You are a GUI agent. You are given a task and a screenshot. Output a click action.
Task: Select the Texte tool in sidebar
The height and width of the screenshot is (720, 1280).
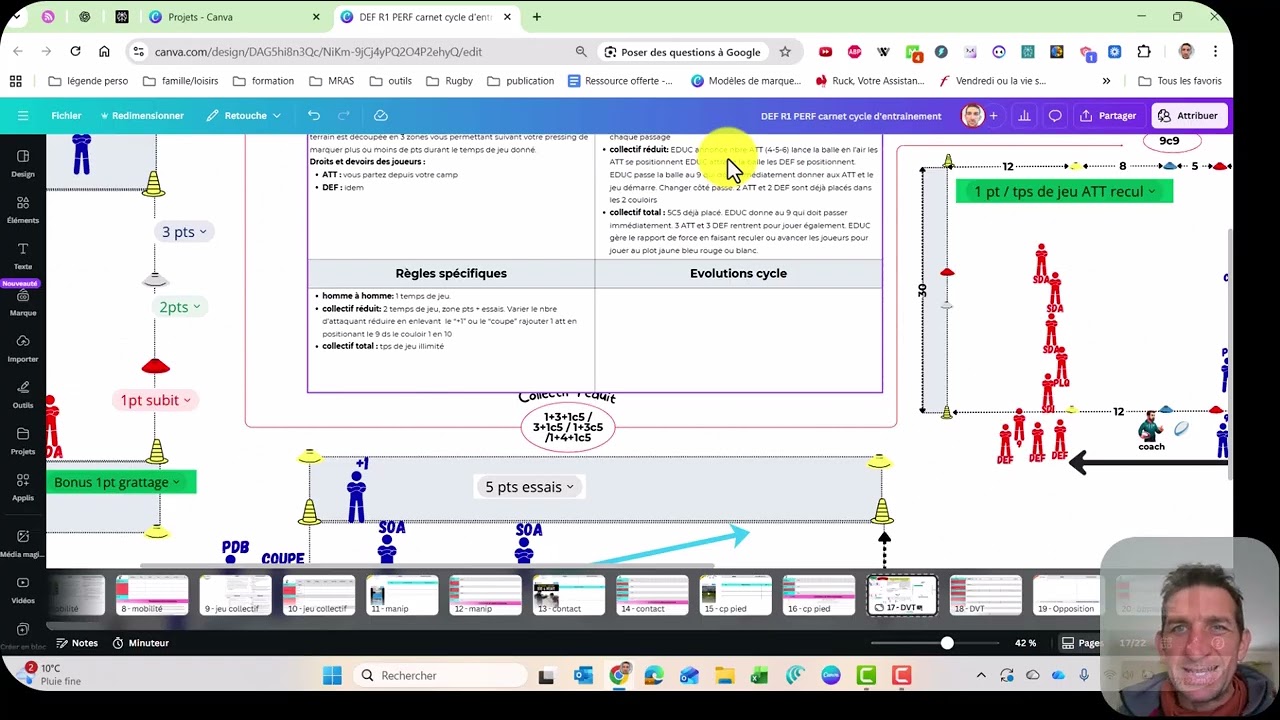pyautogui.click(x=23, y=255)
